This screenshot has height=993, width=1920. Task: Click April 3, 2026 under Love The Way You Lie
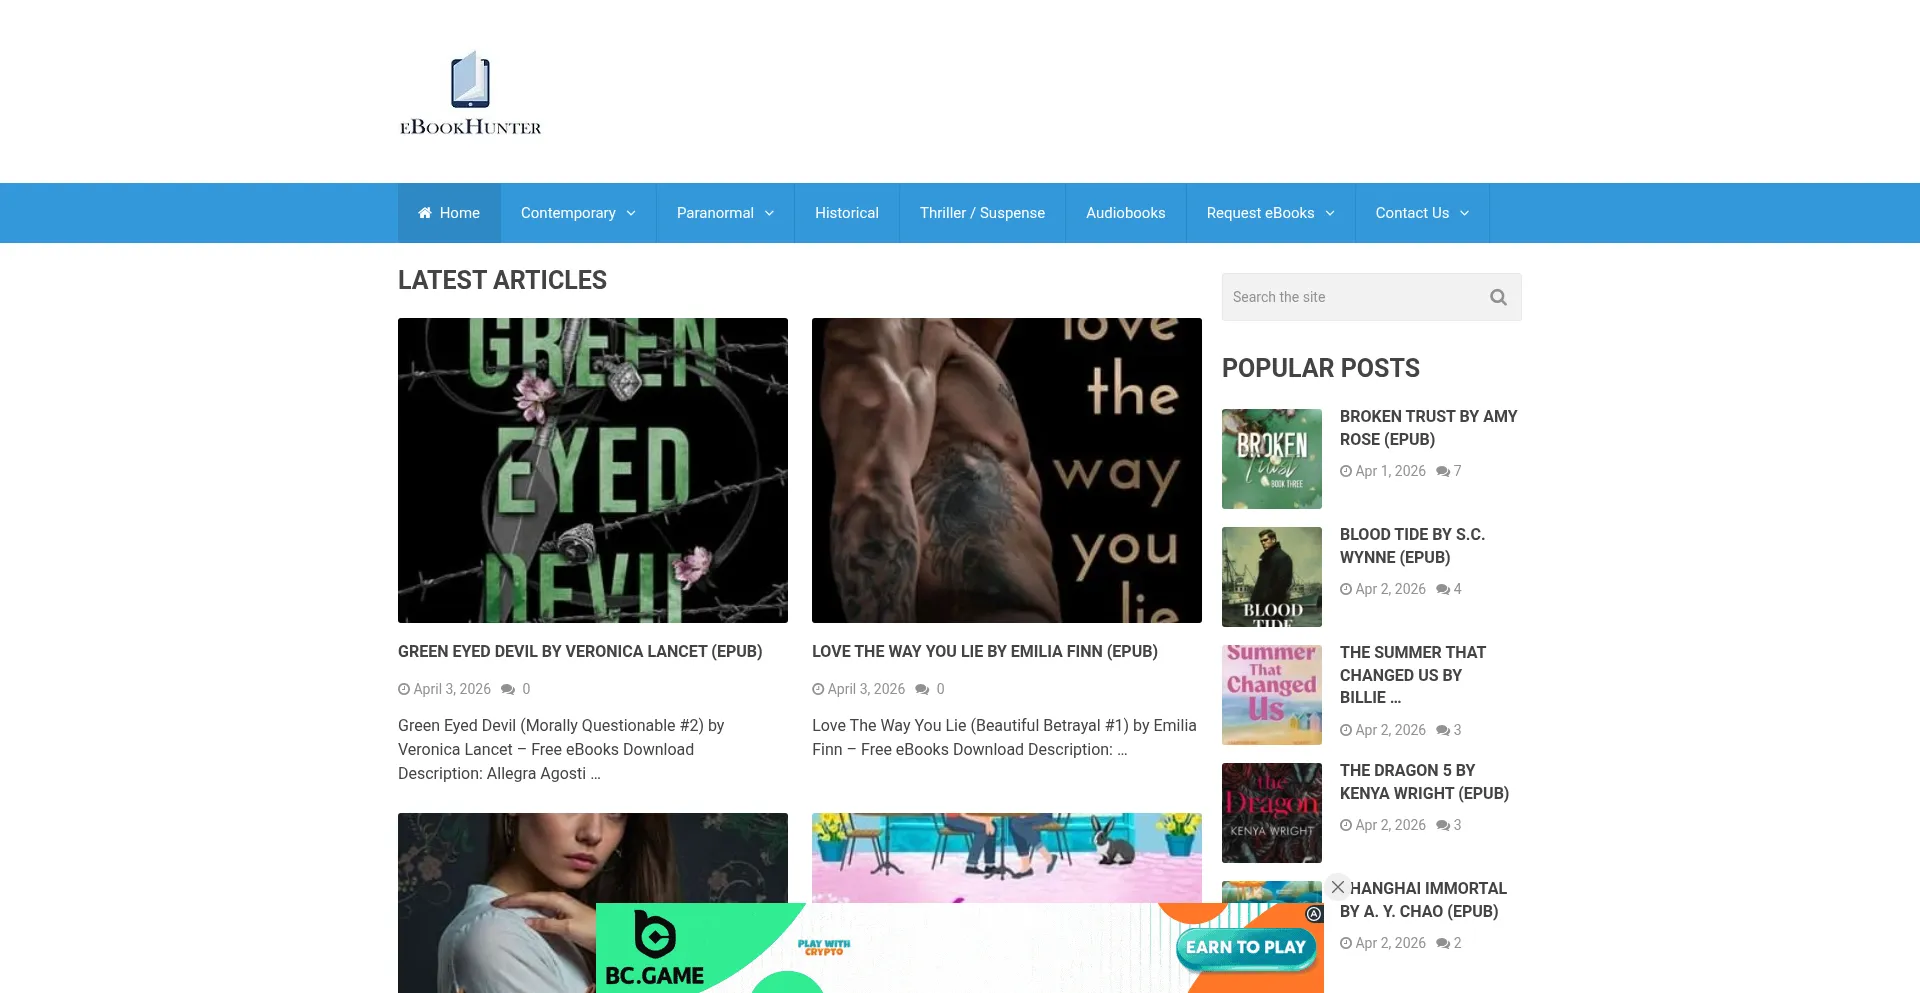[866, 689]
